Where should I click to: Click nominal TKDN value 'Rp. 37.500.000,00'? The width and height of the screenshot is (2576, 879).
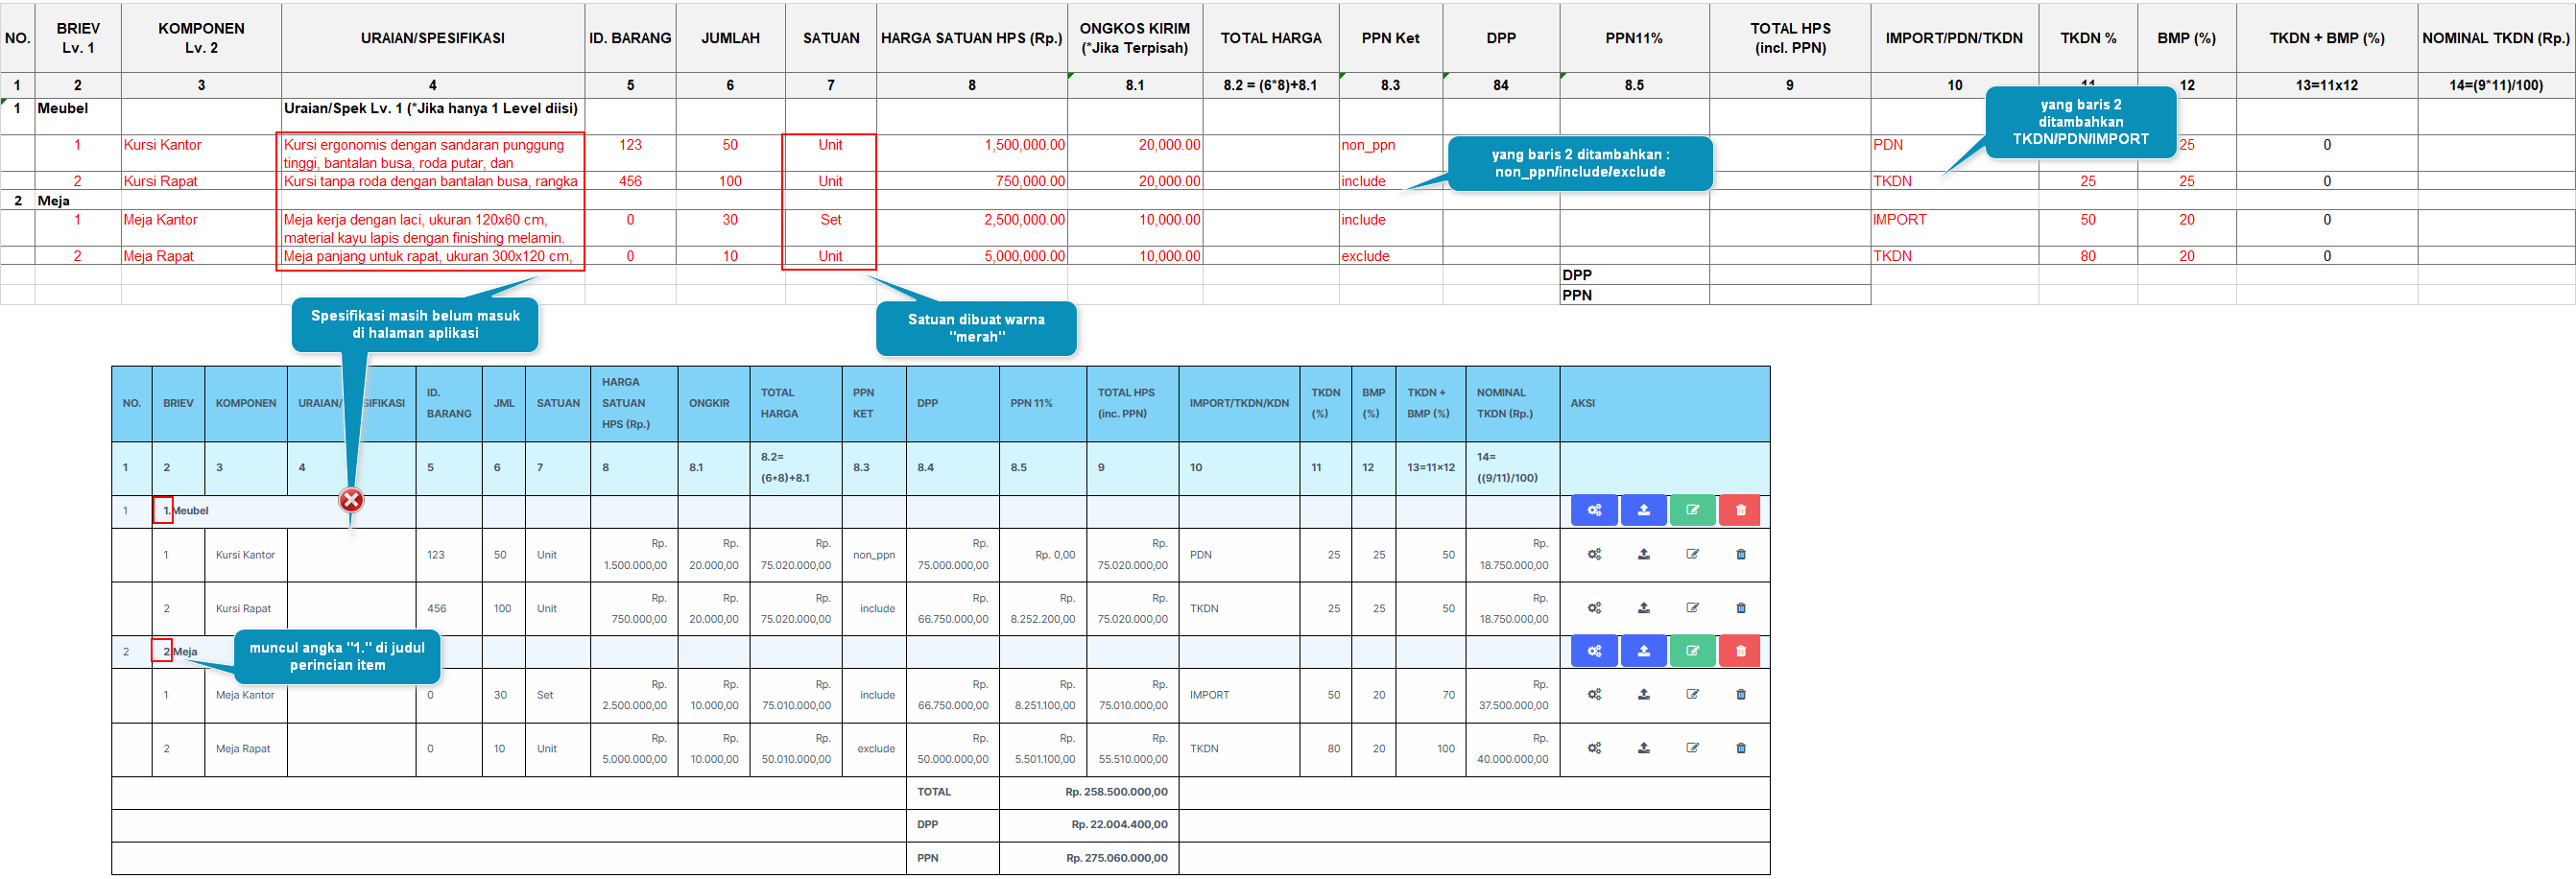point(1512,695)
